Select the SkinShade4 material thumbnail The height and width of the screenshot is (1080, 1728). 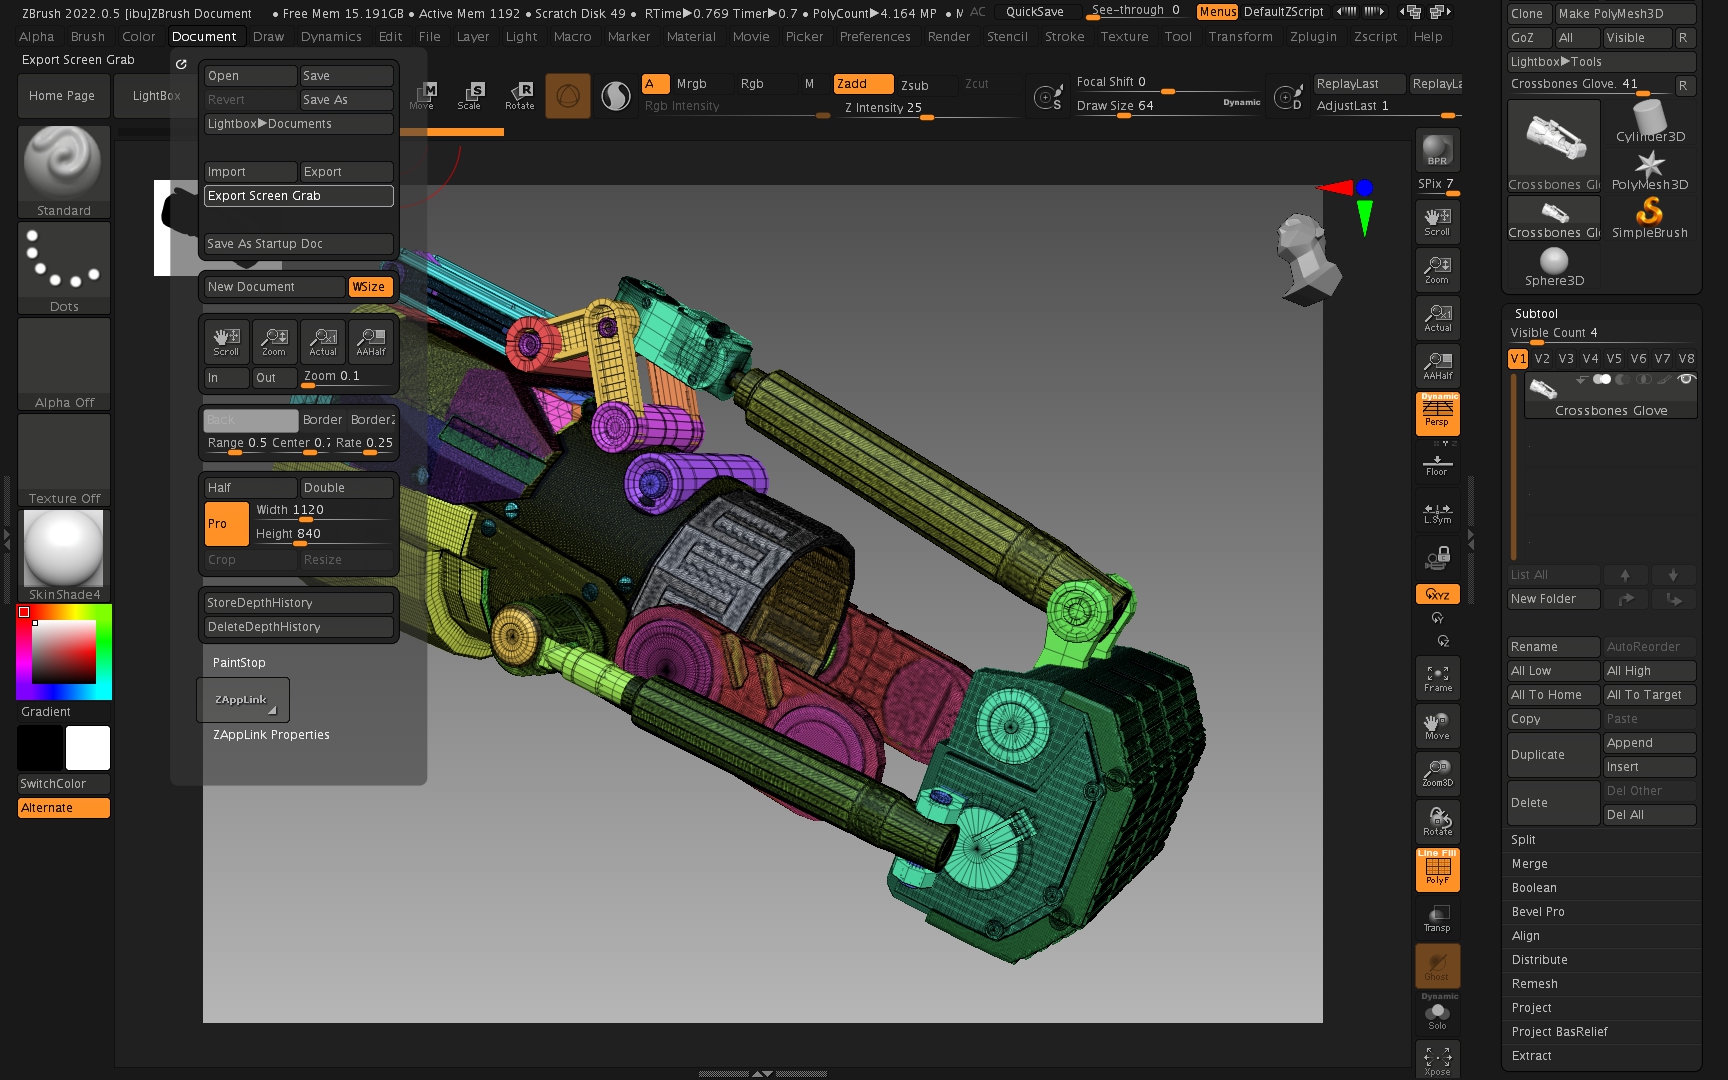tap(64, 549)
